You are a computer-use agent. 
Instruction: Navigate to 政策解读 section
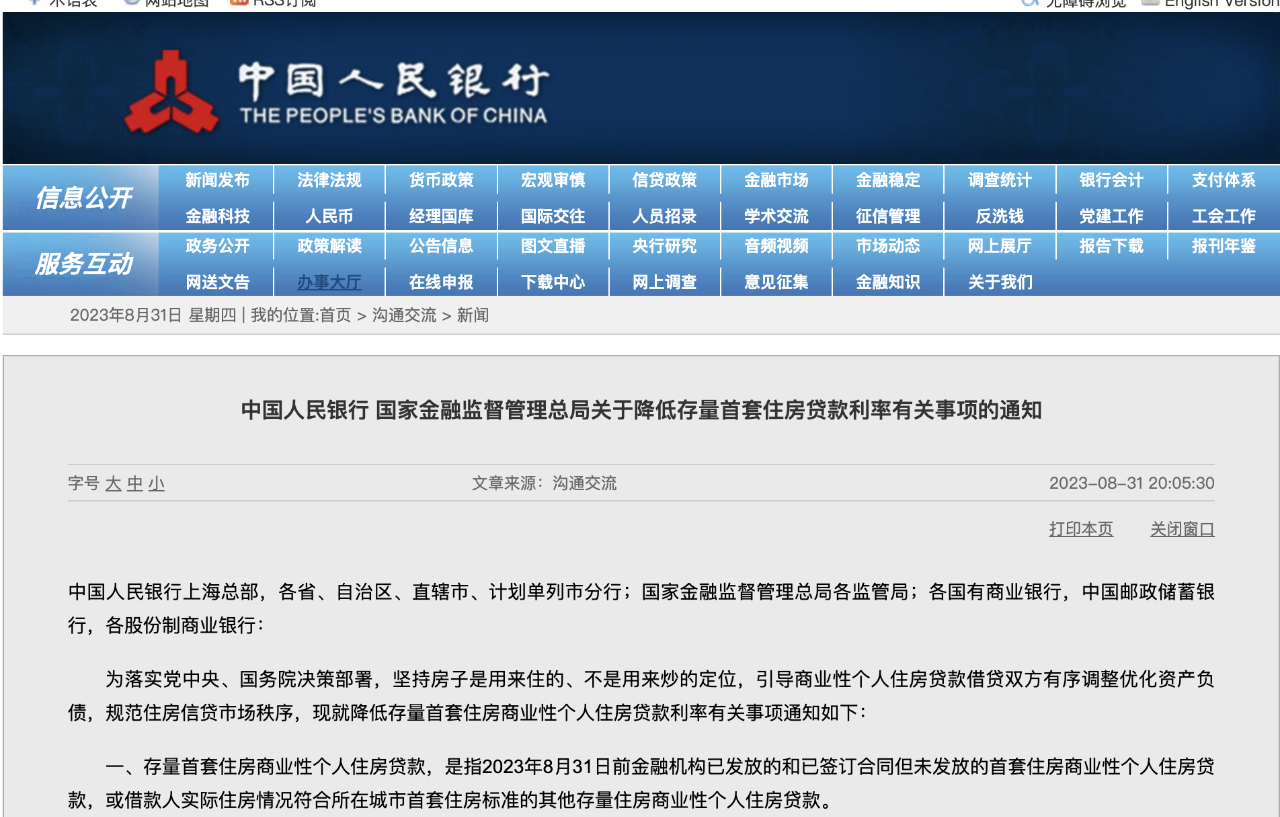329,246
